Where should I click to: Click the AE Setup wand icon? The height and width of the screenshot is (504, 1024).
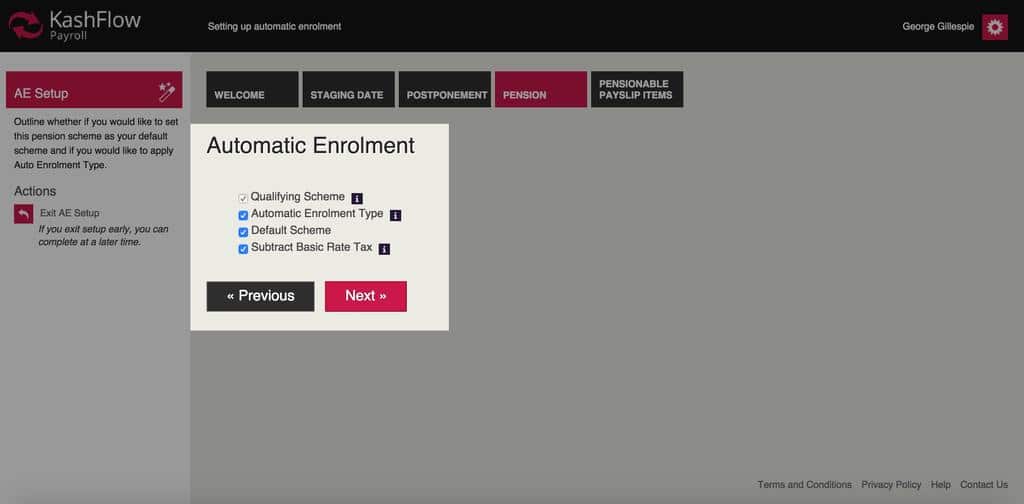pos(166,93)
